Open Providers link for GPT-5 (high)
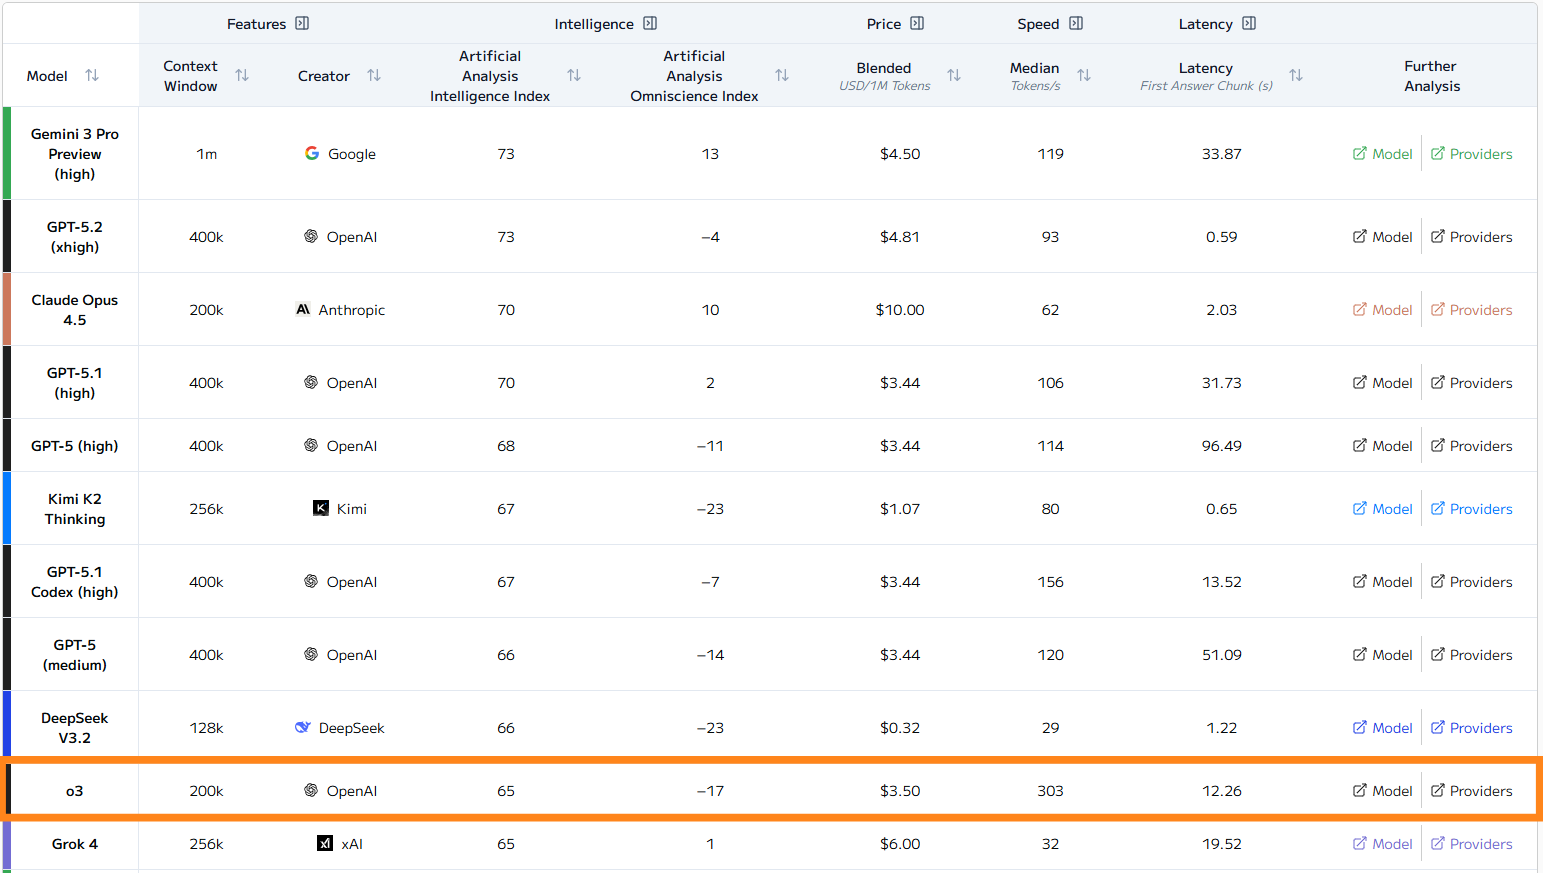 coord(1471,446)
